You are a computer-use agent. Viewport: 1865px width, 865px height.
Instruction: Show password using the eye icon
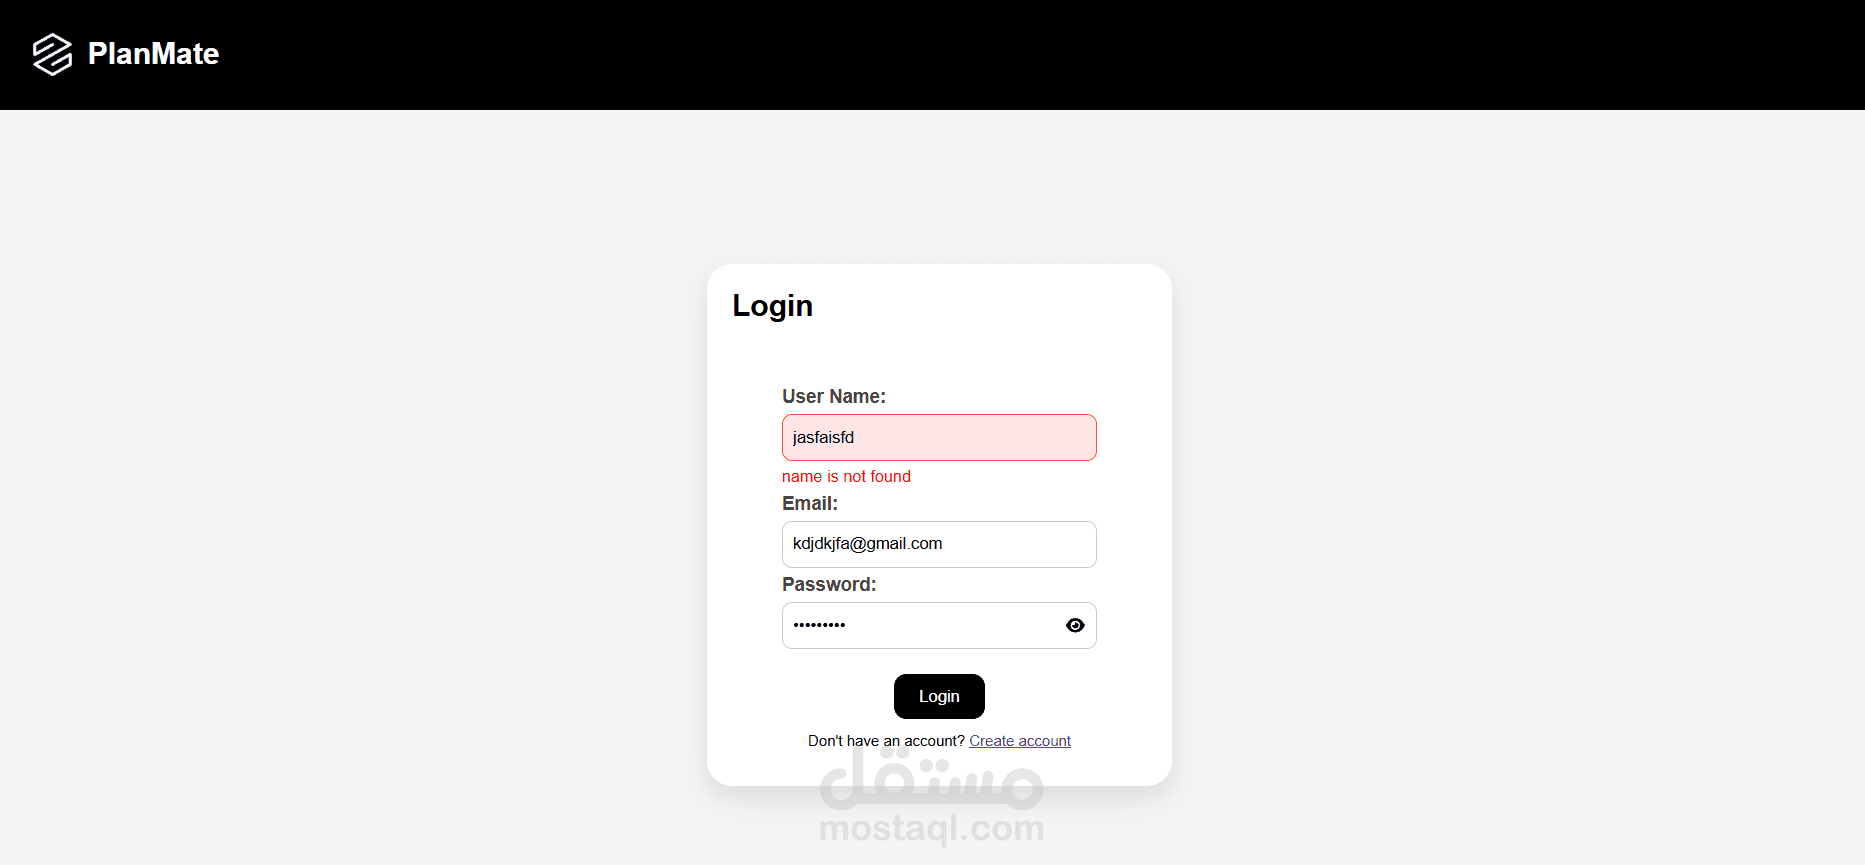1075,625
